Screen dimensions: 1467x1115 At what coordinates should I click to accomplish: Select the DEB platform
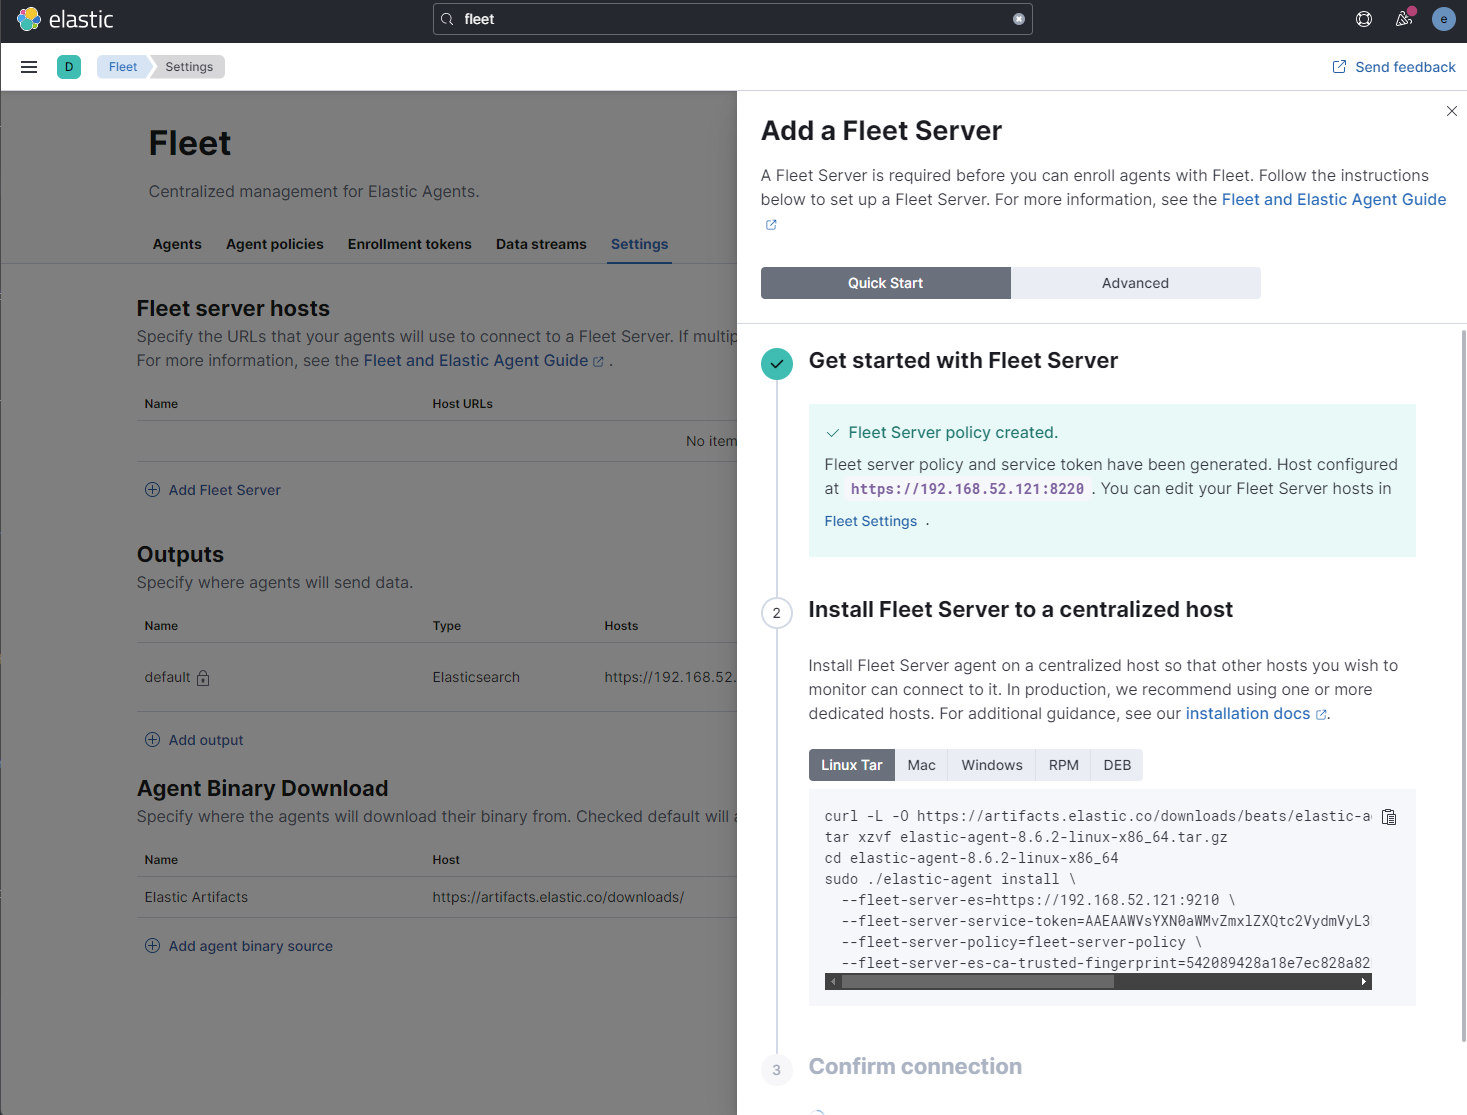coord(1117,765)
